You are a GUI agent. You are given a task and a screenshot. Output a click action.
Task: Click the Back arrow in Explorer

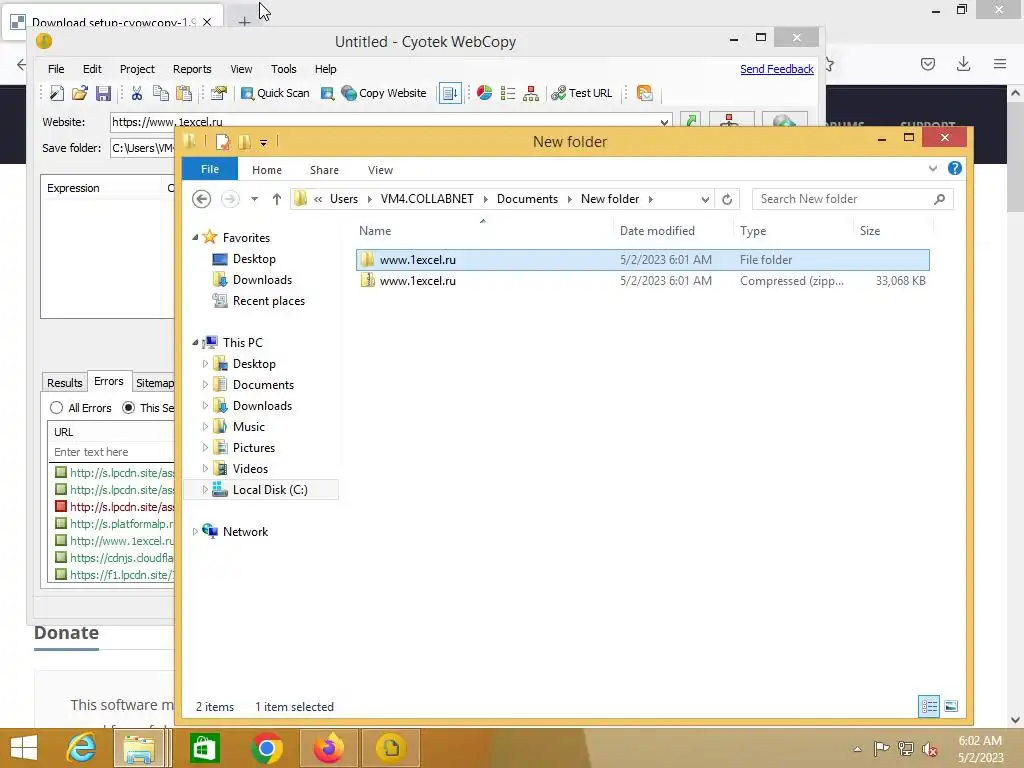click(202, 199)
